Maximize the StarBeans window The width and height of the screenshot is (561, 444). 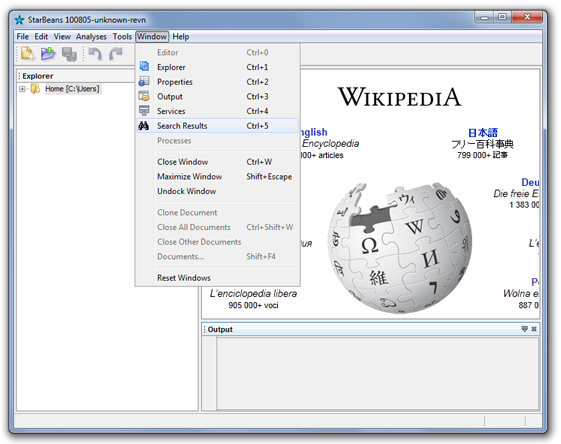click(x=503, y=17)
